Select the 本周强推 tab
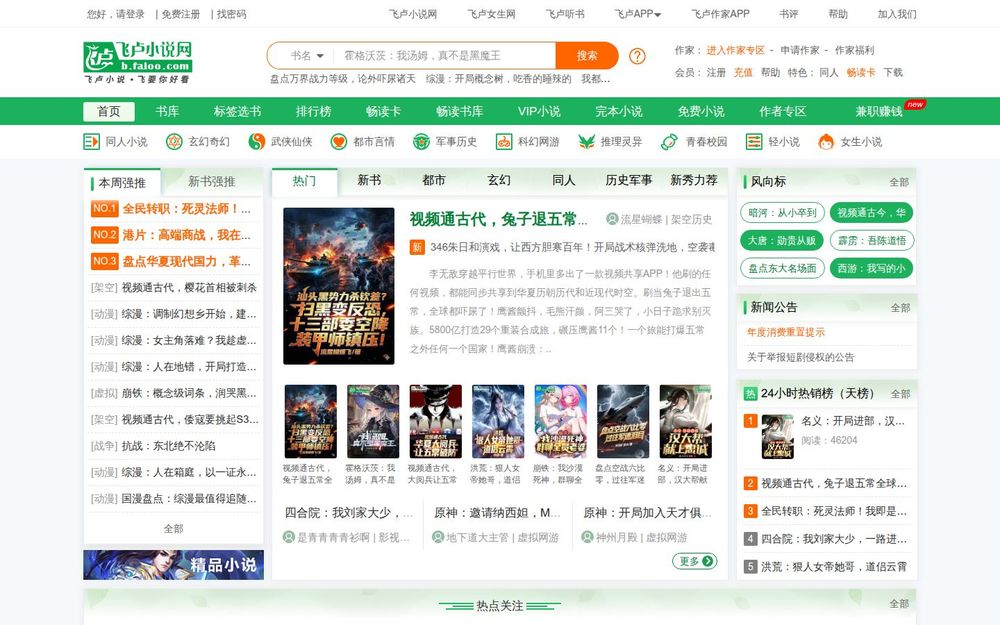This screenshot has width=1000, height=625. click(122, 183)
